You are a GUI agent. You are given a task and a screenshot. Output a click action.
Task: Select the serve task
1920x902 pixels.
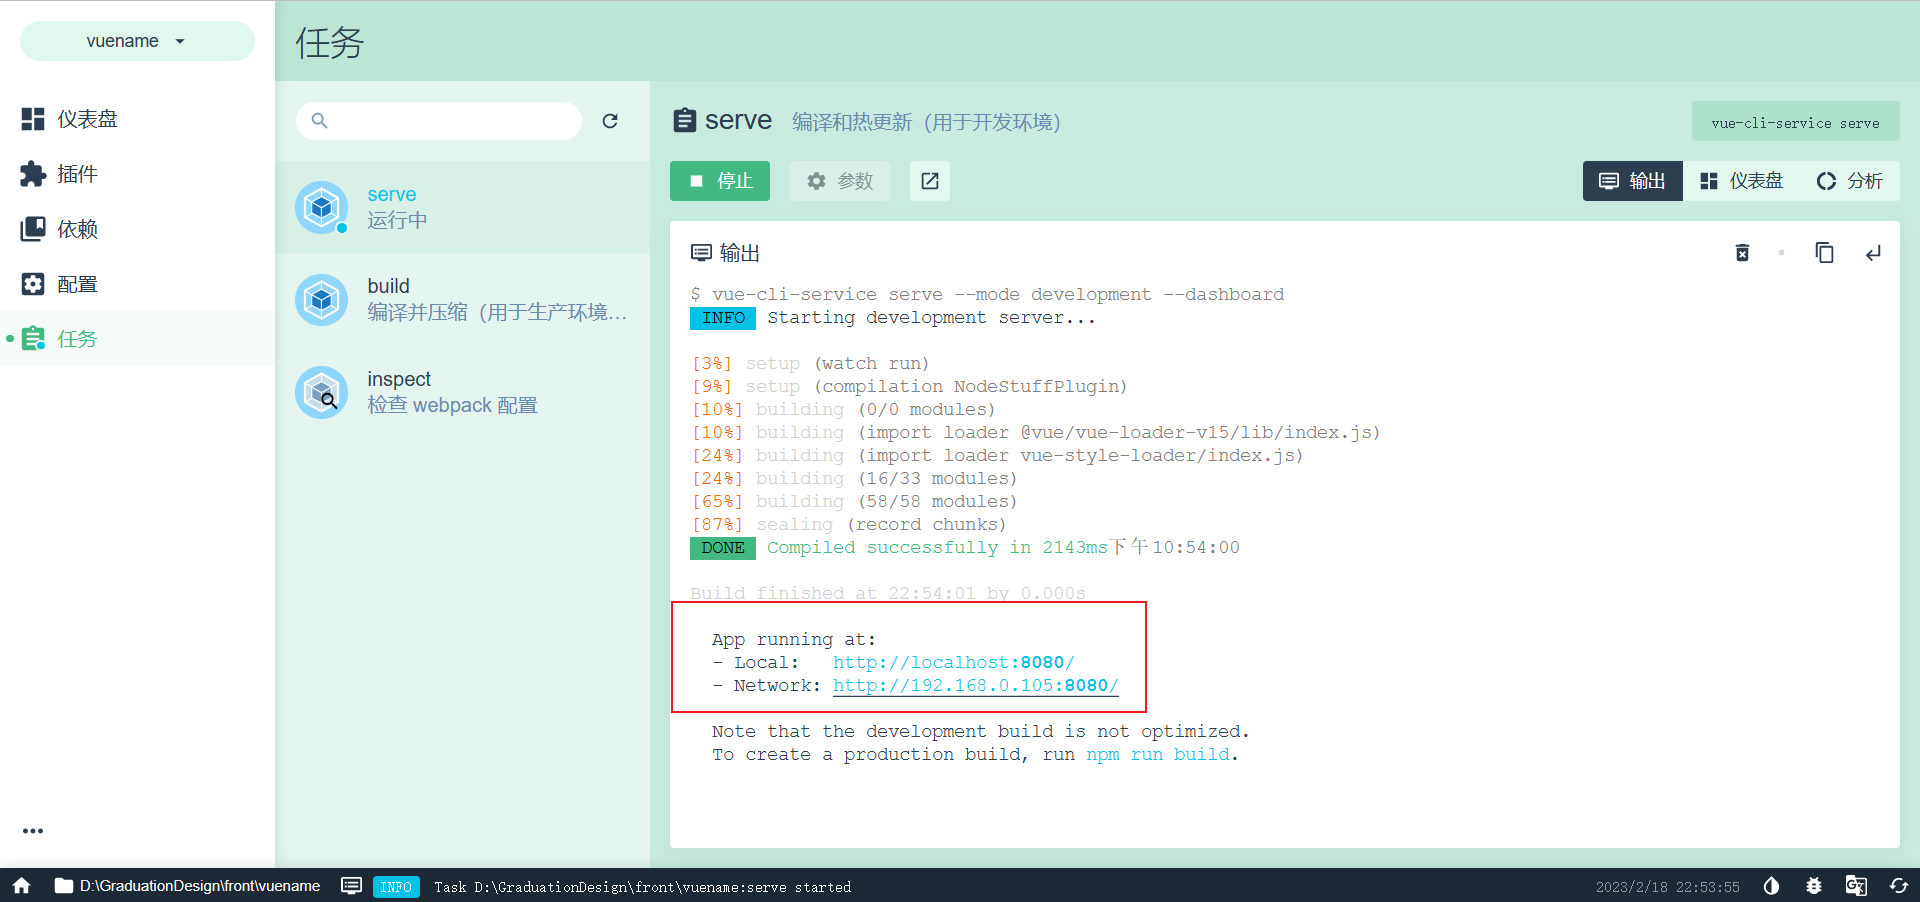coord(462,207)
